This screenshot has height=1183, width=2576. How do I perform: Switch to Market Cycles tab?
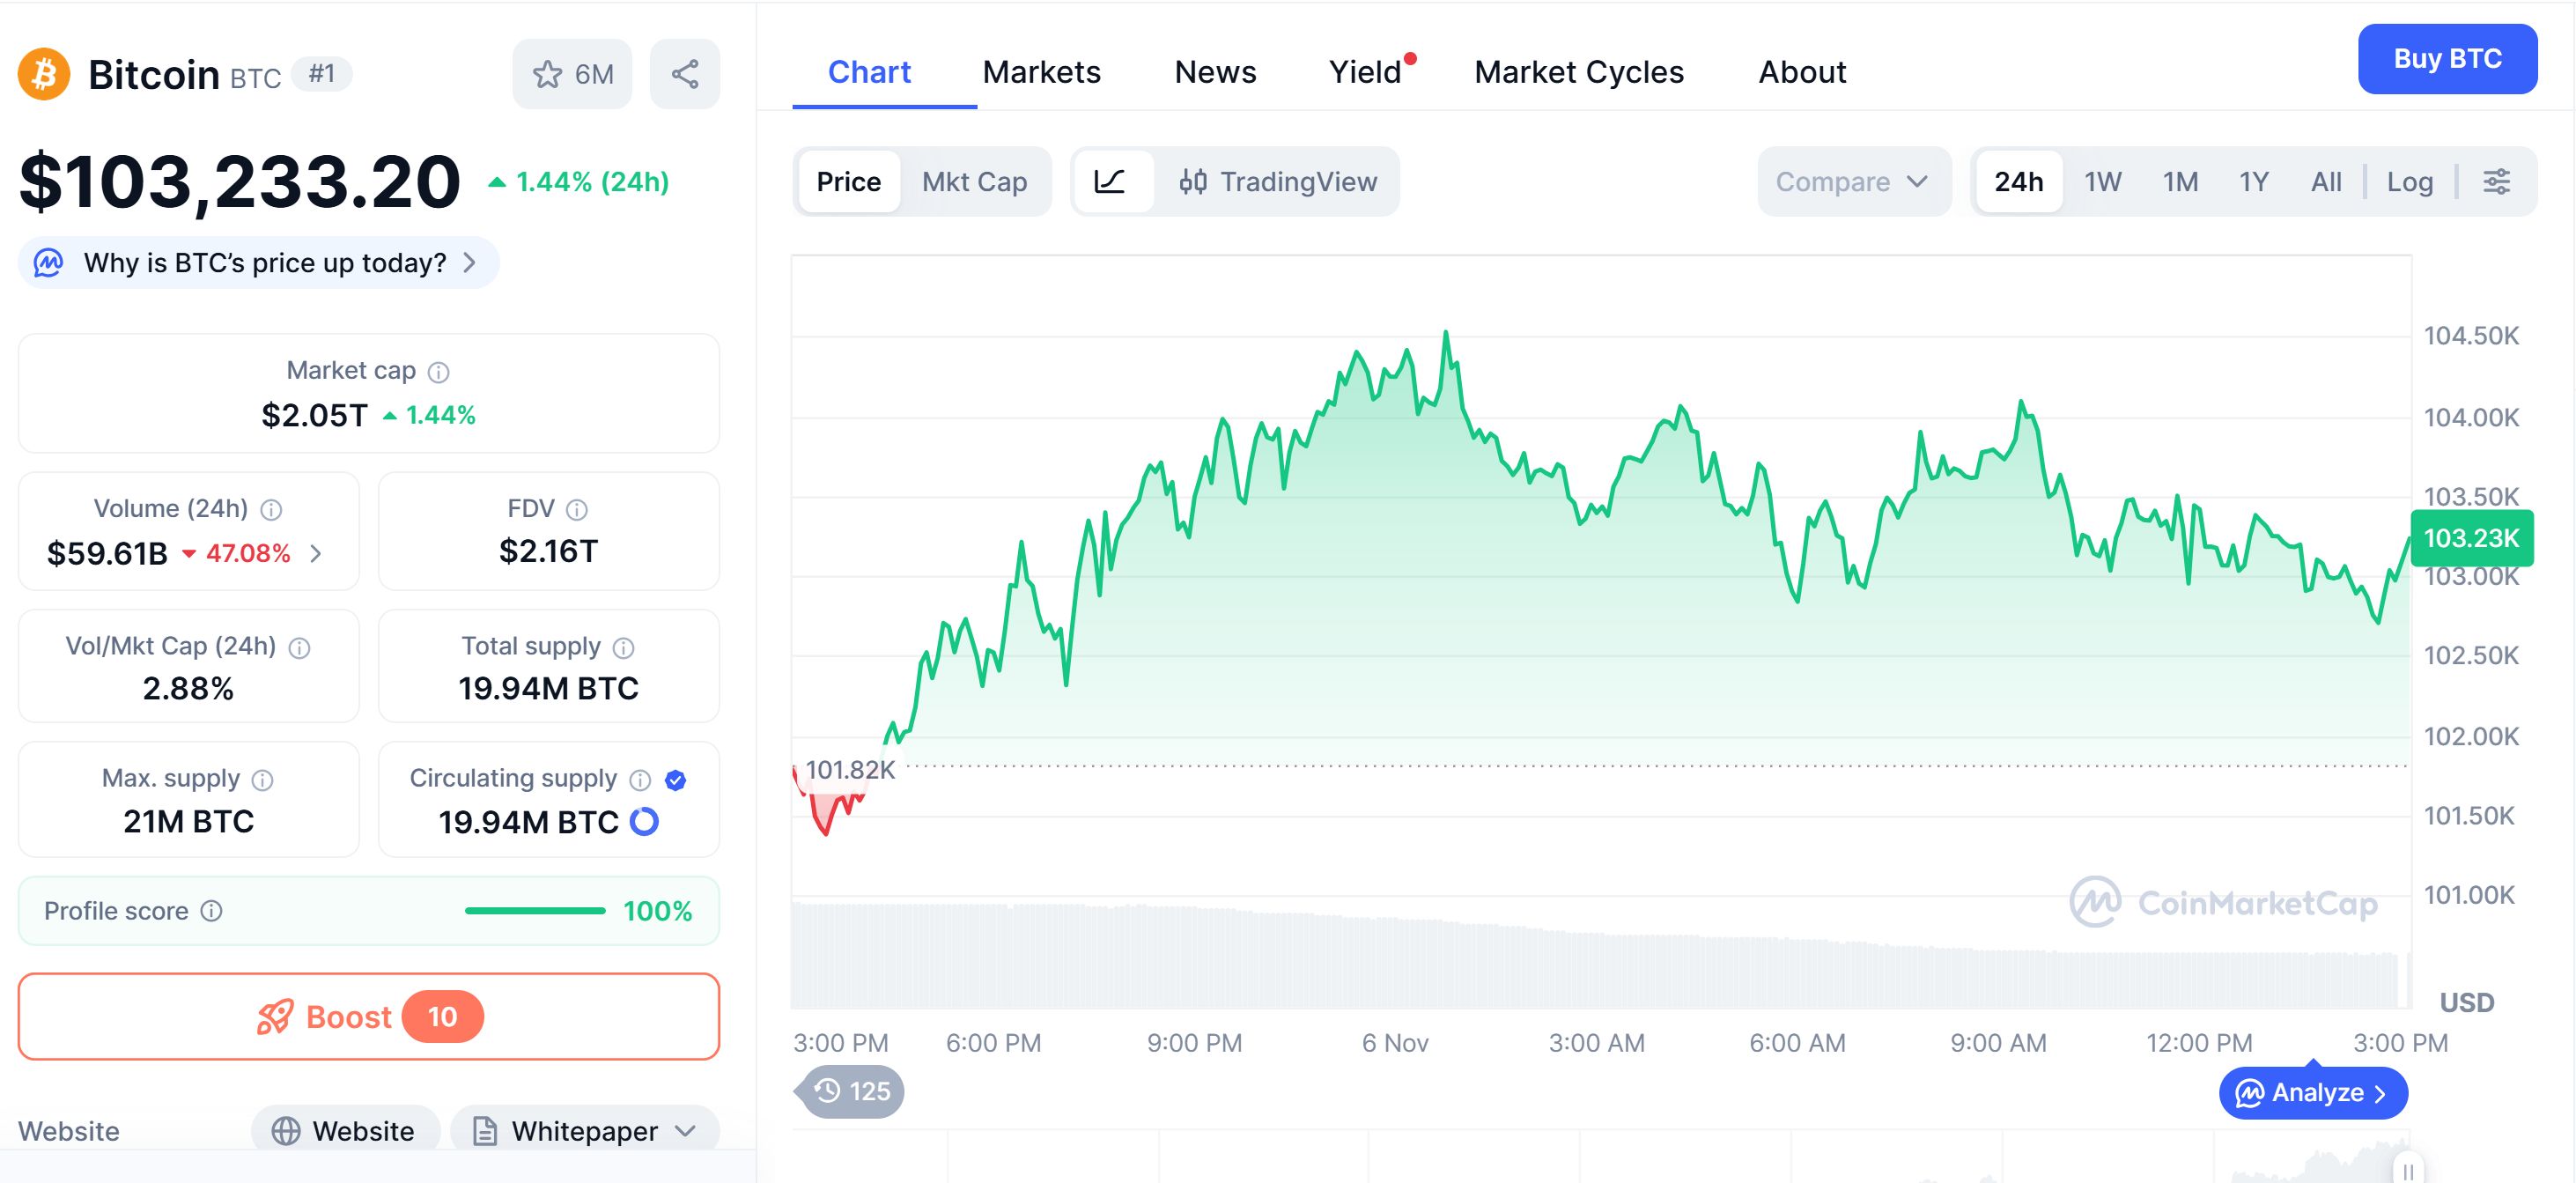1578,72
